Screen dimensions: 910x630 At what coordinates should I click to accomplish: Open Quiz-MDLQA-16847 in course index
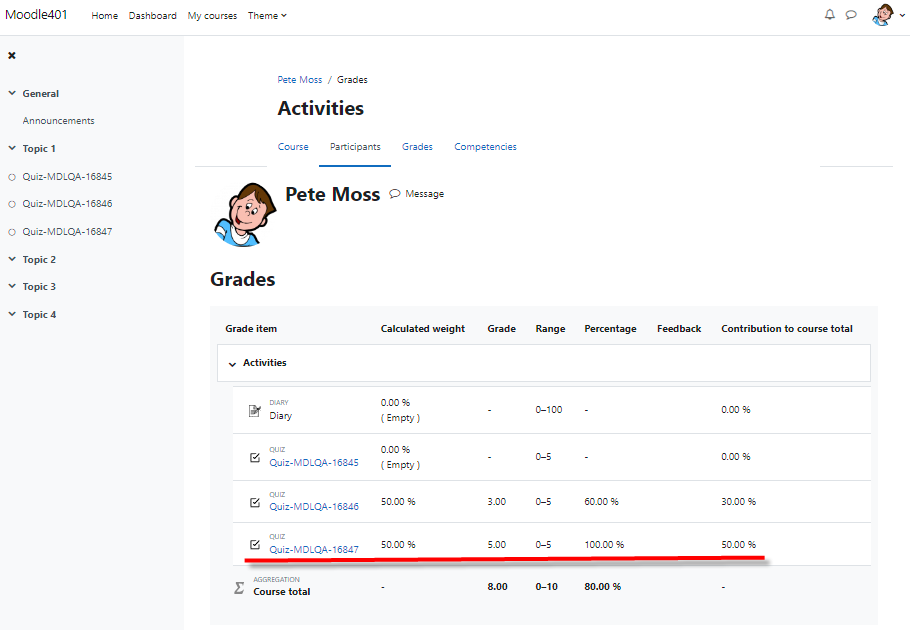67,231
